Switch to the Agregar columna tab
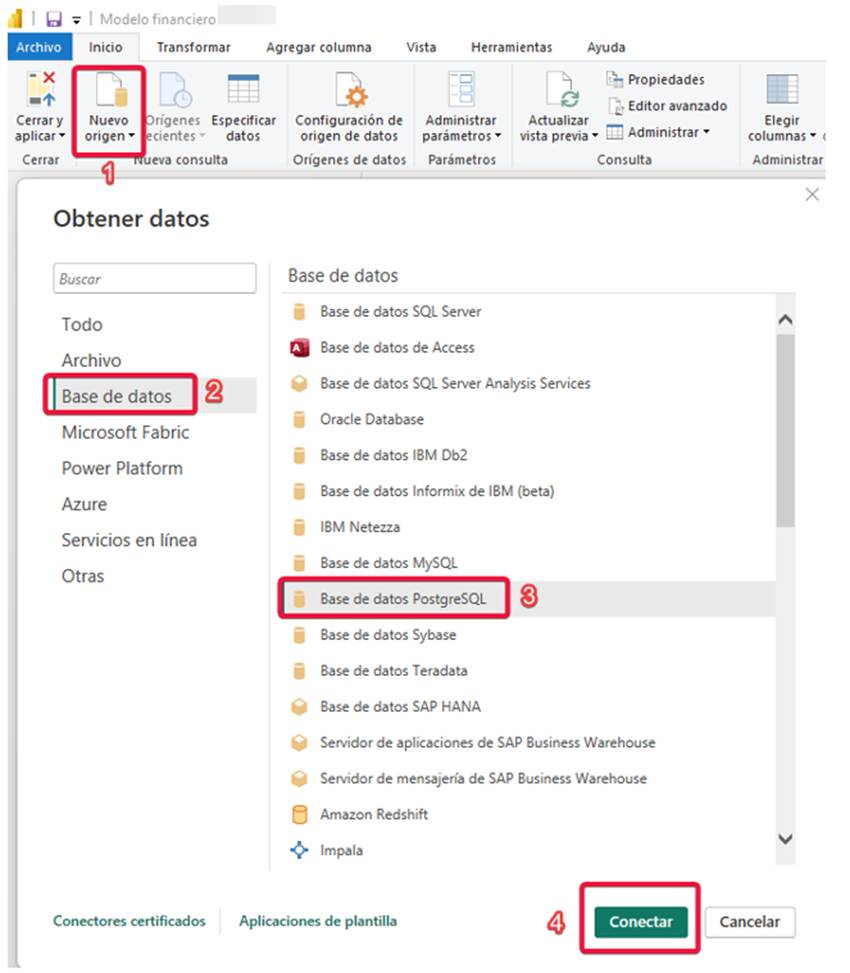Screen dimensions: 850x973 click(319, 47)
